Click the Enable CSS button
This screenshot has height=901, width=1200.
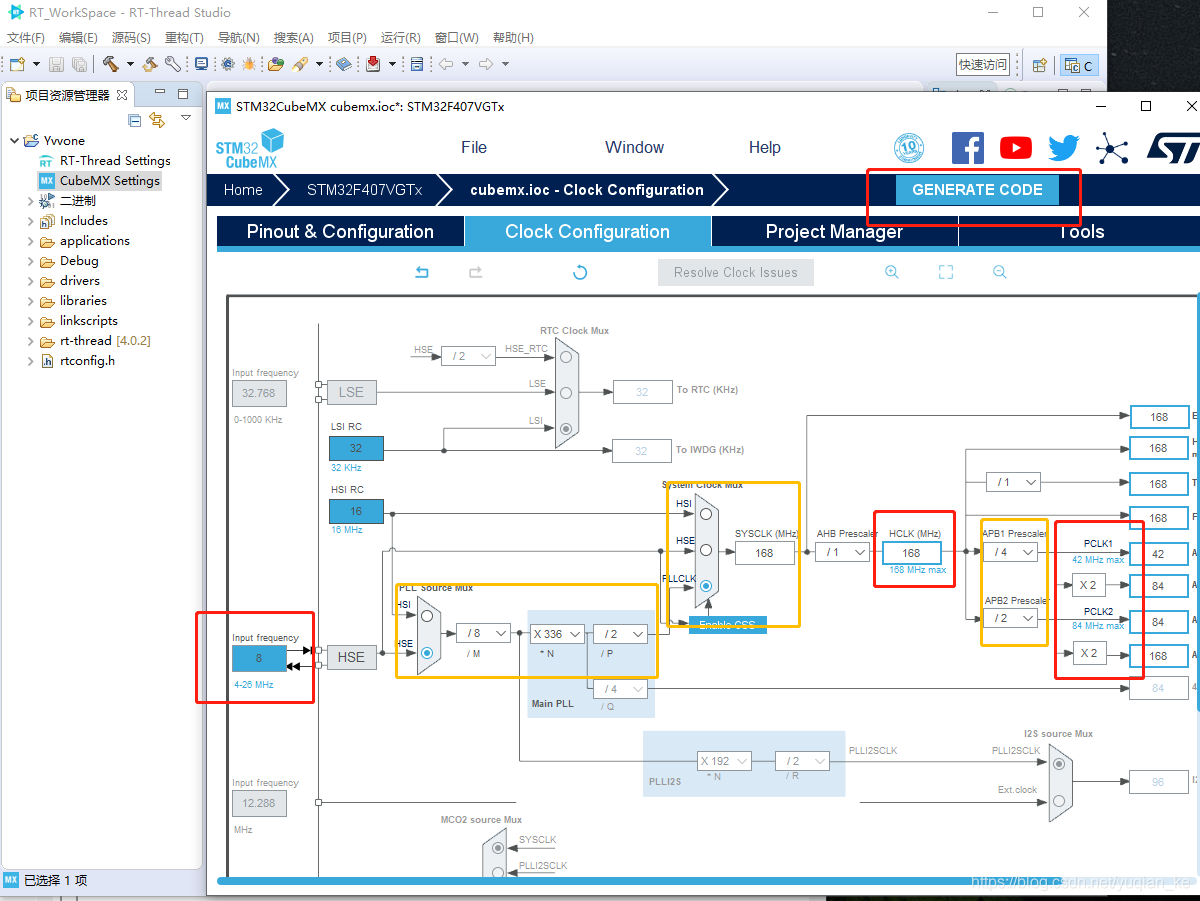pos(727,625)
